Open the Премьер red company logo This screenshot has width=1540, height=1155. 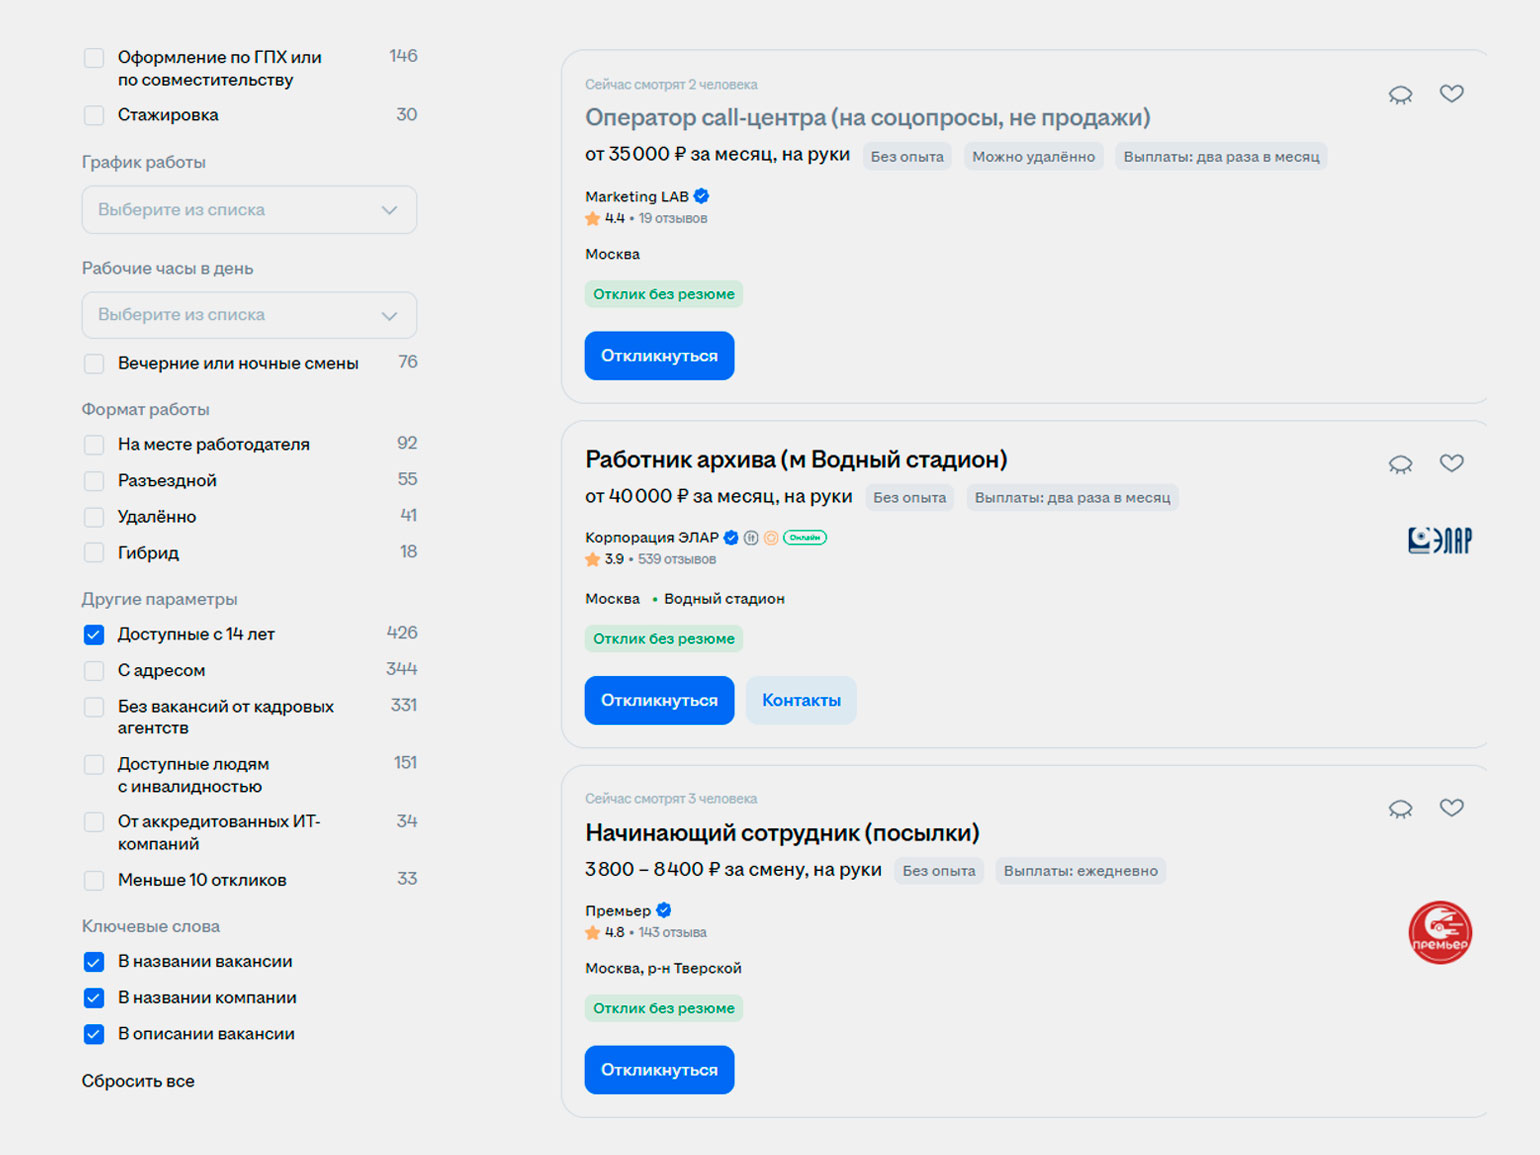click(x=1440, y=932)
